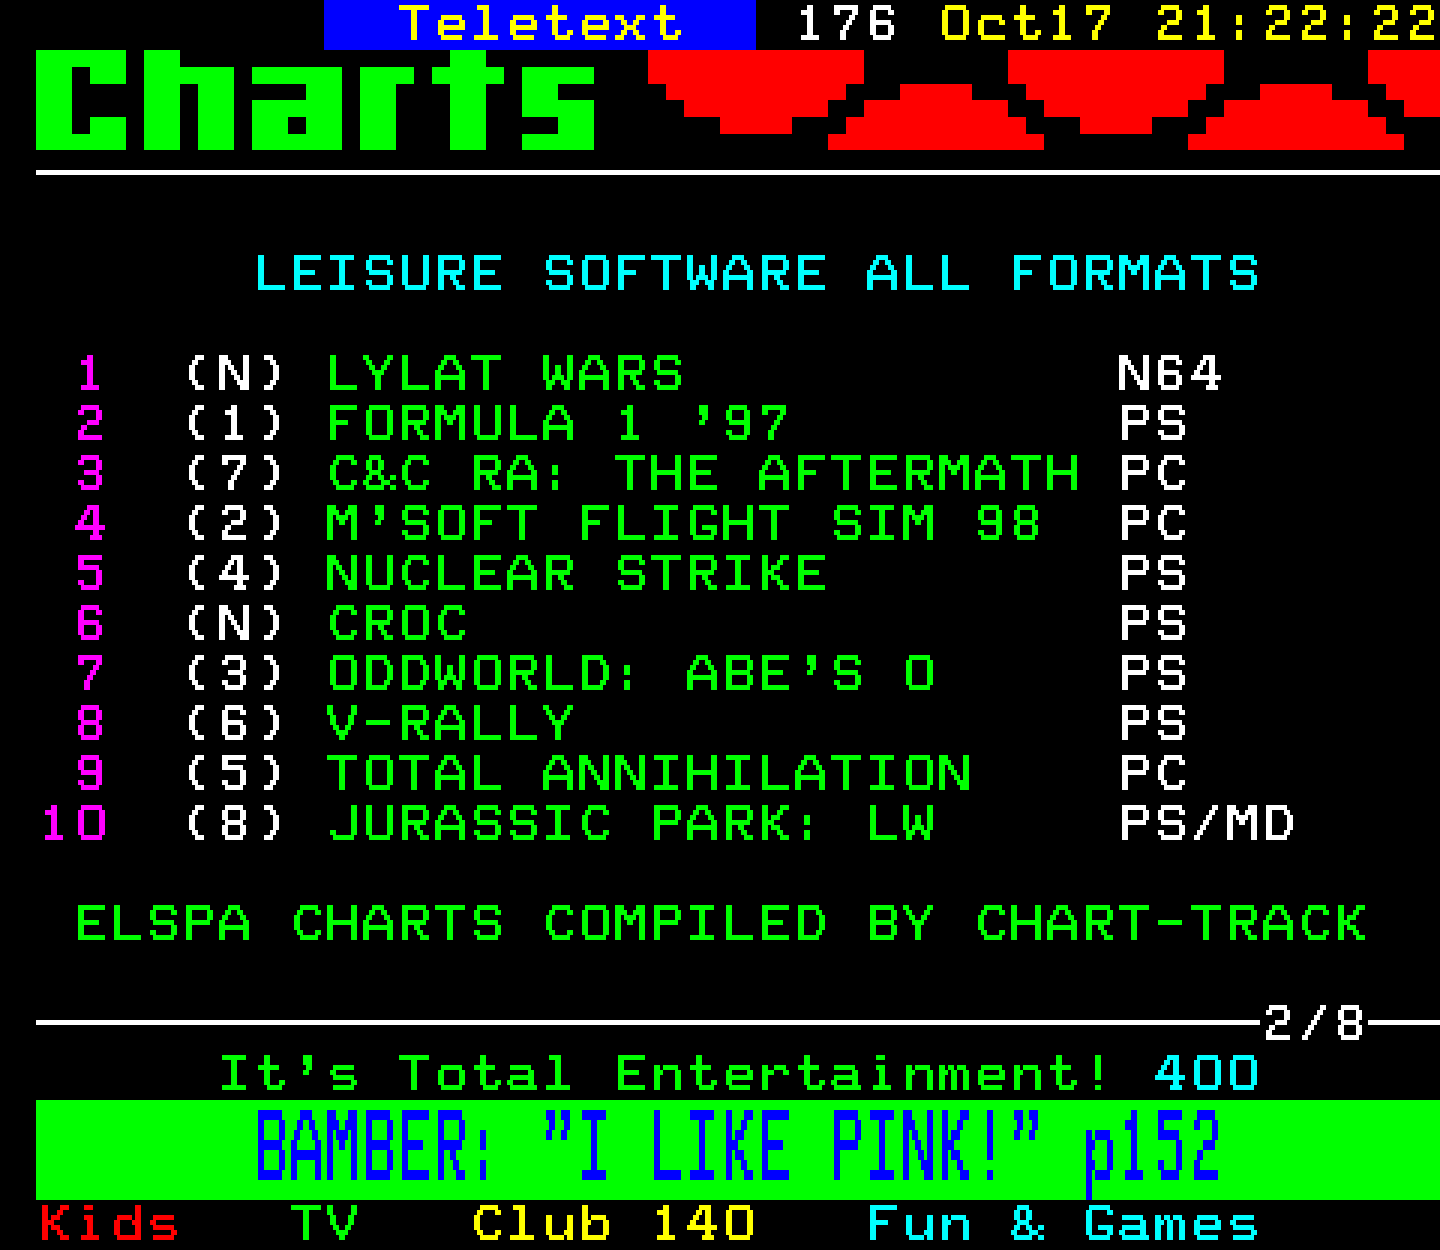1440x1250 pixels.
Task: Select the red Kids fastext link
Action: [x=109, y=1224]
